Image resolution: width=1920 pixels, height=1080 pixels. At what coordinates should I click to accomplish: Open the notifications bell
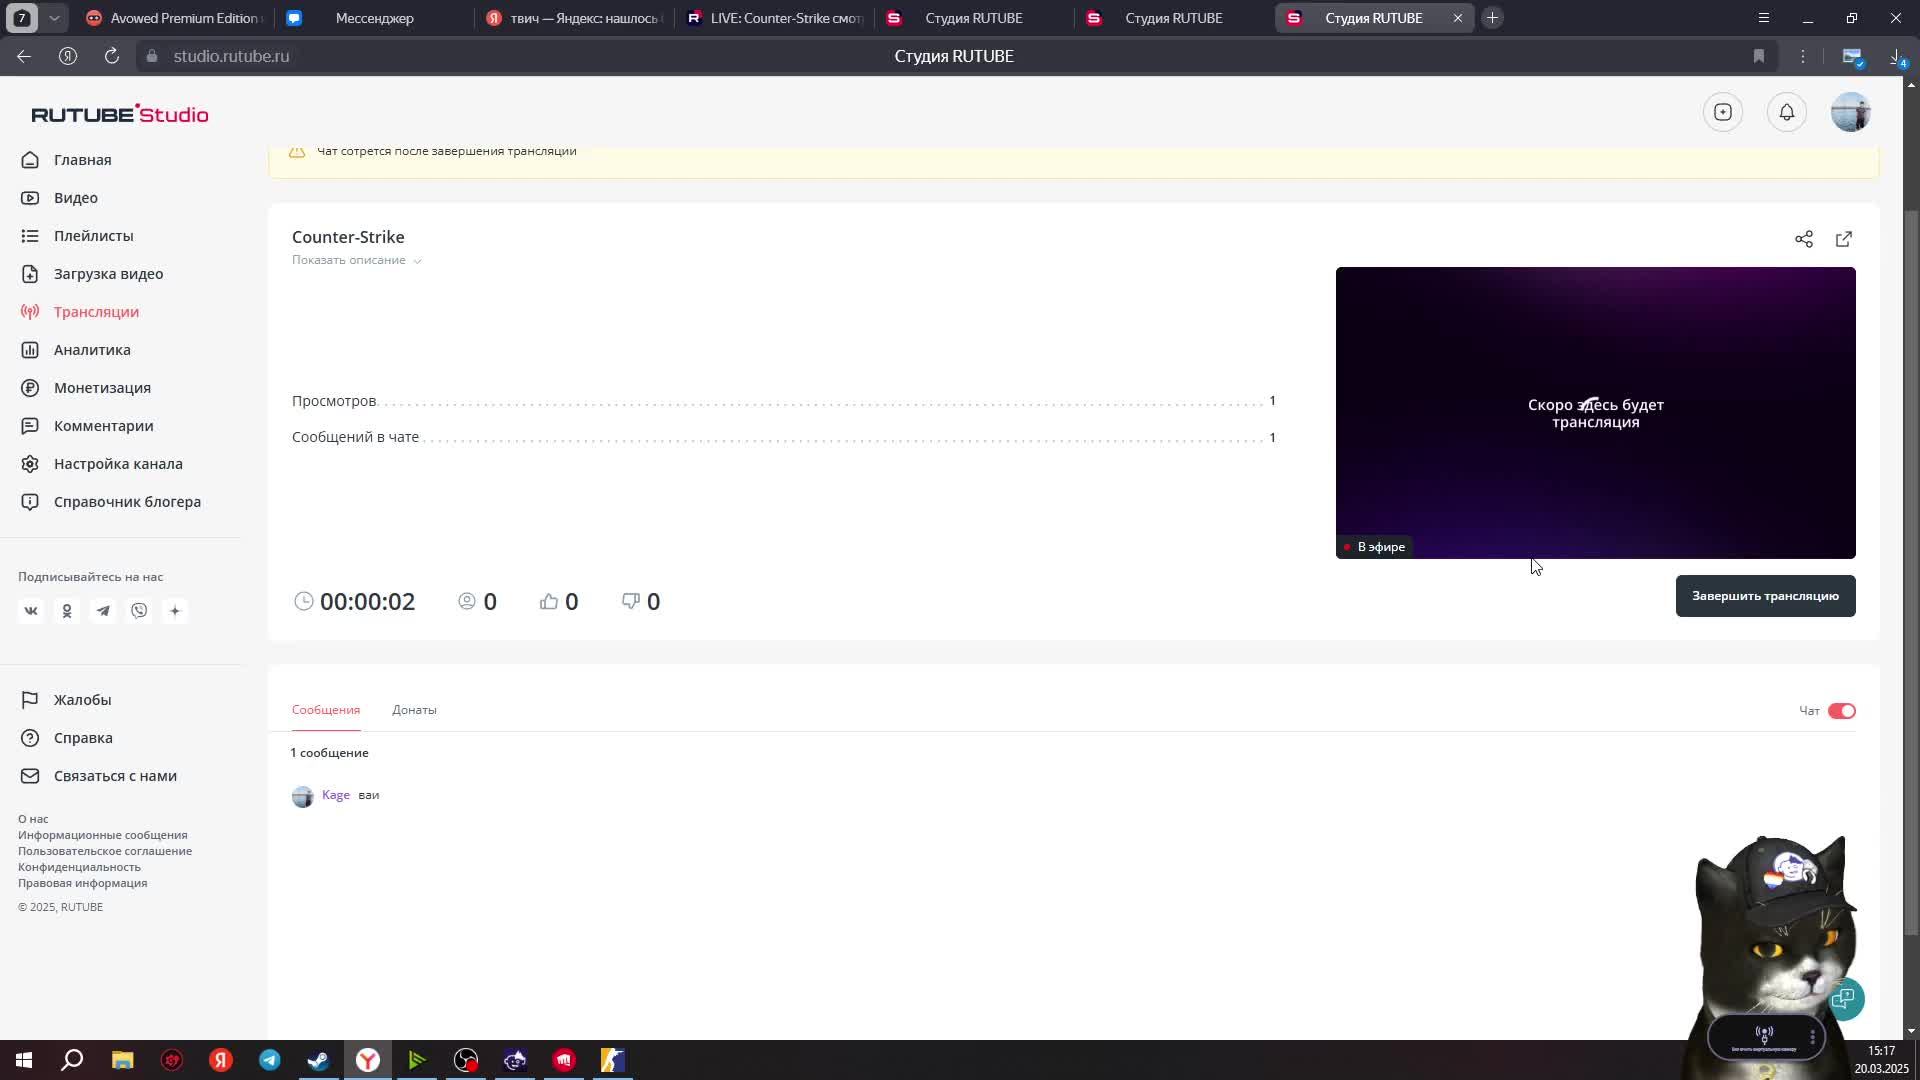pyautogui.click(x=1786, y=112)
